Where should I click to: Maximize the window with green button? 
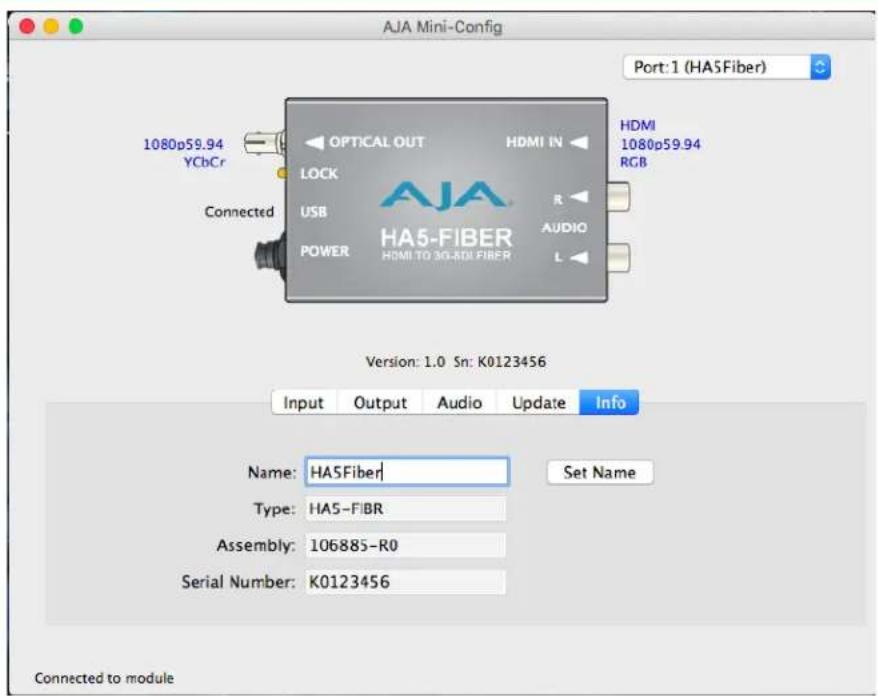76,26
